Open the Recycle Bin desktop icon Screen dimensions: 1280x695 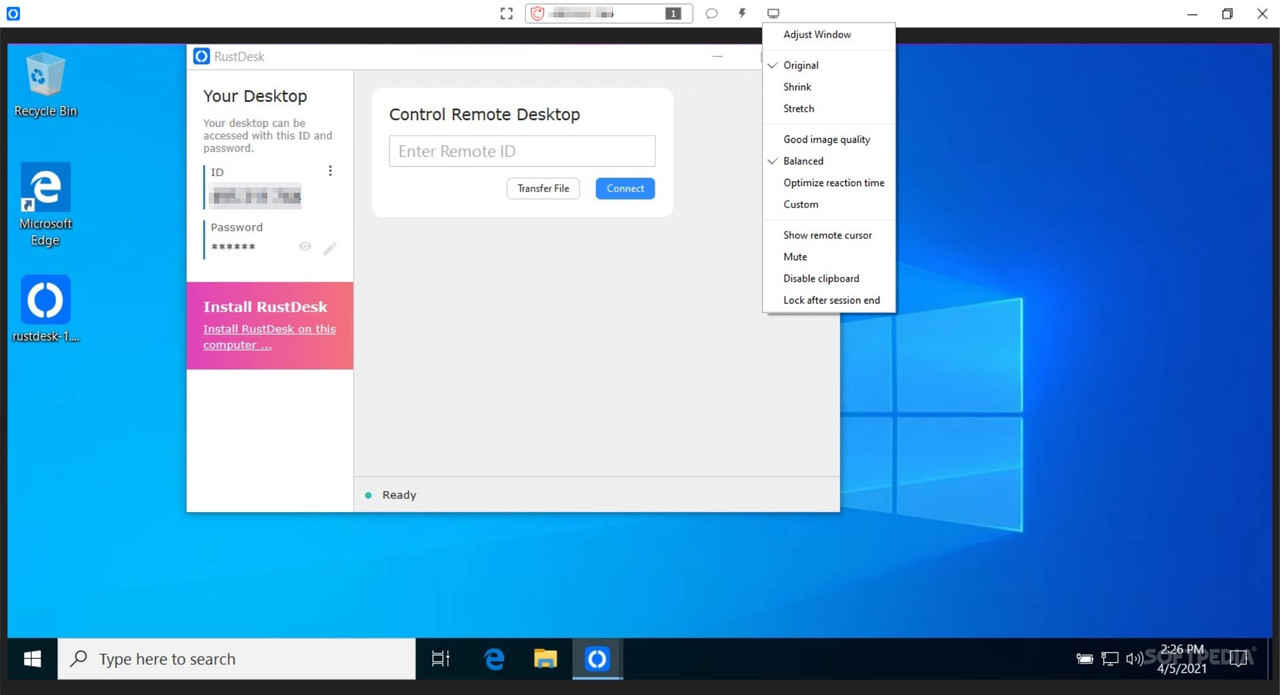pos(45,86)
